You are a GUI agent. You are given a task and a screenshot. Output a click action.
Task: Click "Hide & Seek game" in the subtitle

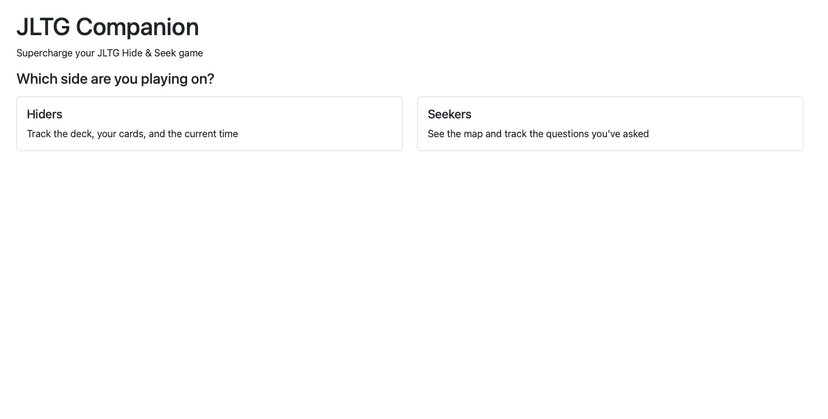tap(162, 53)
